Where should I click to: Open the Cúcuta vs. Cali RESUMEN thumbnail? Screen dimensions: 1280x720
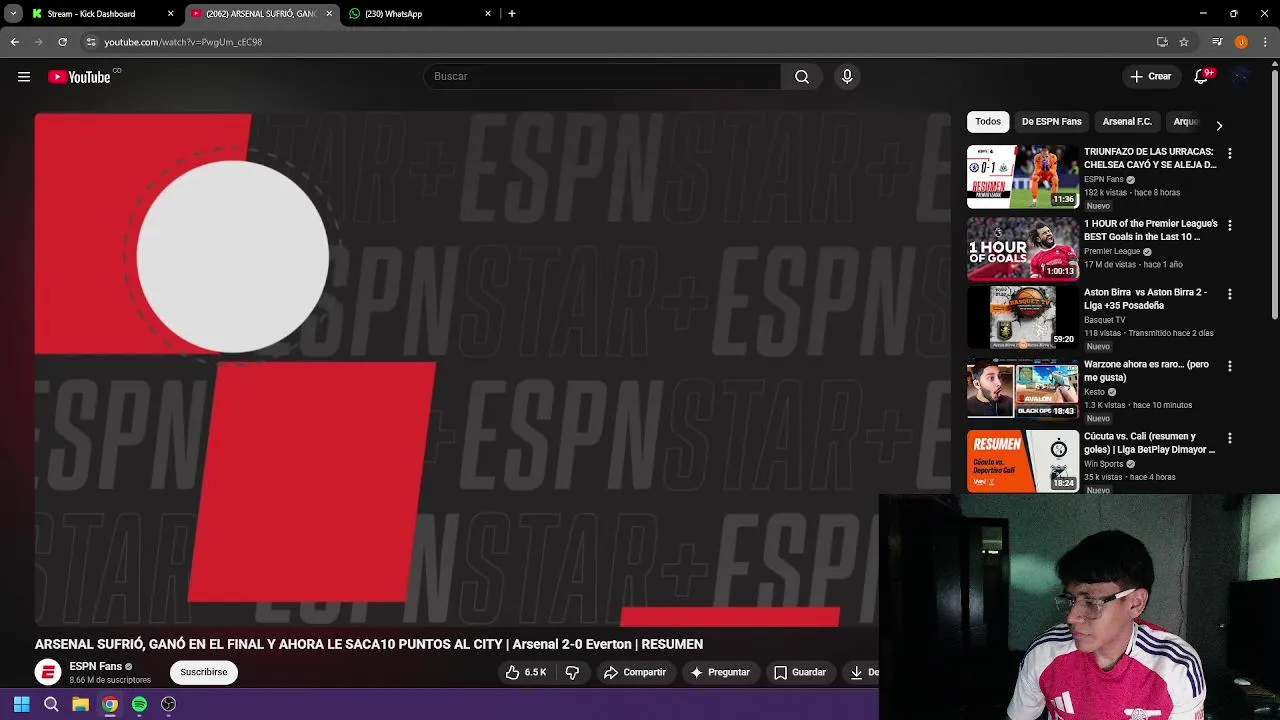coord(1023,462)
